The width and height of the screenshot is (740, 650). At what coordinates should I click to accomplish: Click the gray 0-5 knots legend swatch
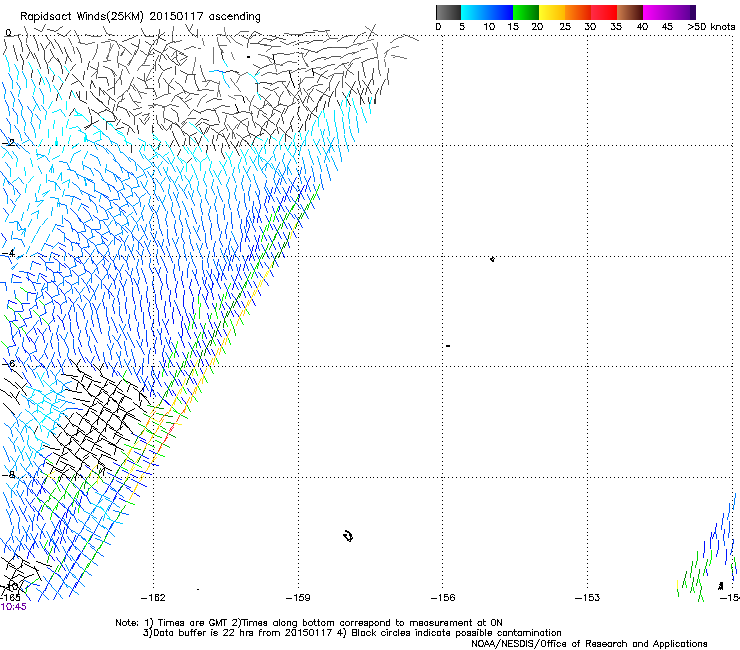[x=448, y=12]
